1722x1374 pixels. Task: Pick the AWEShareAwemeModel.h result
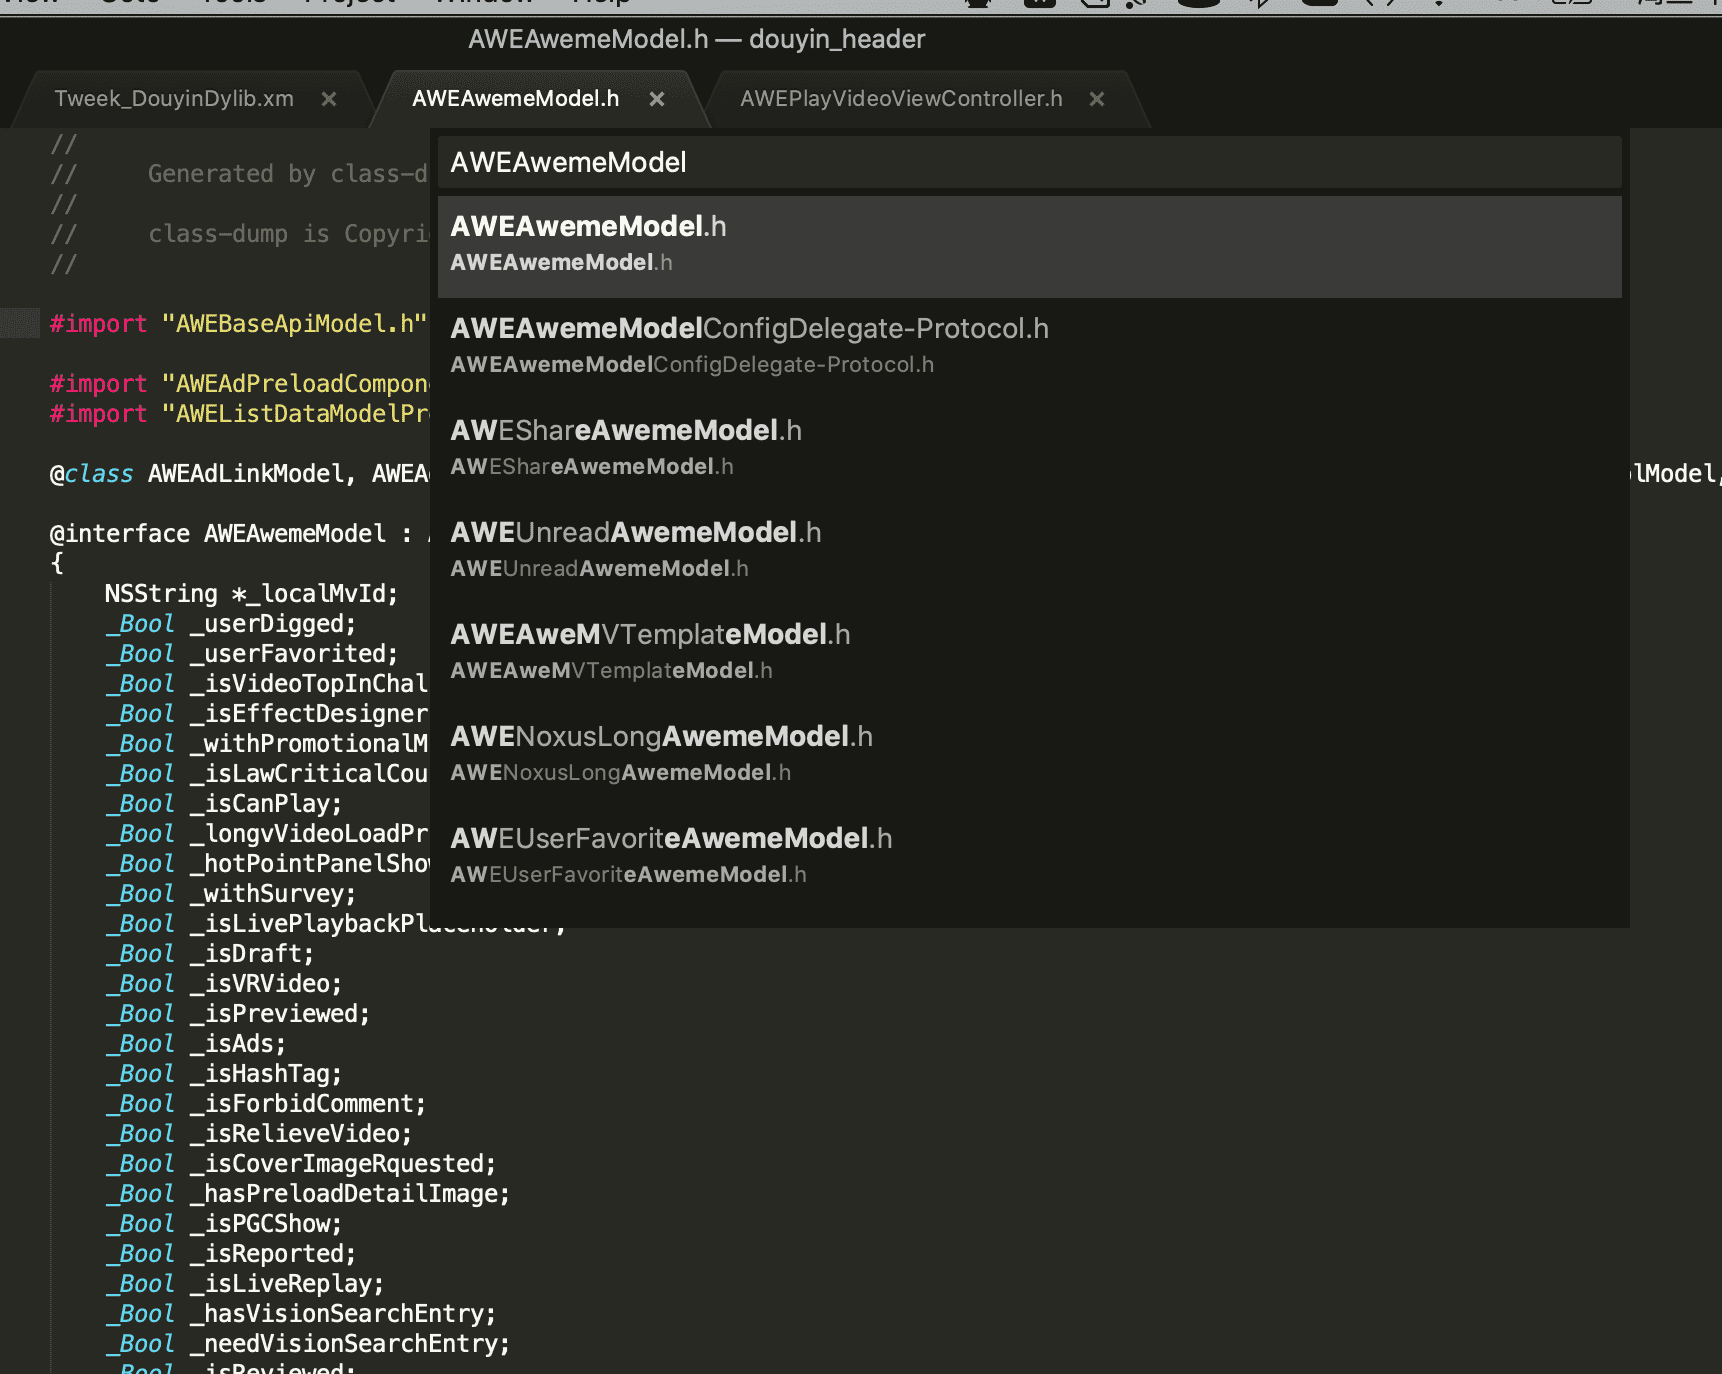[x=1030, y=449]
